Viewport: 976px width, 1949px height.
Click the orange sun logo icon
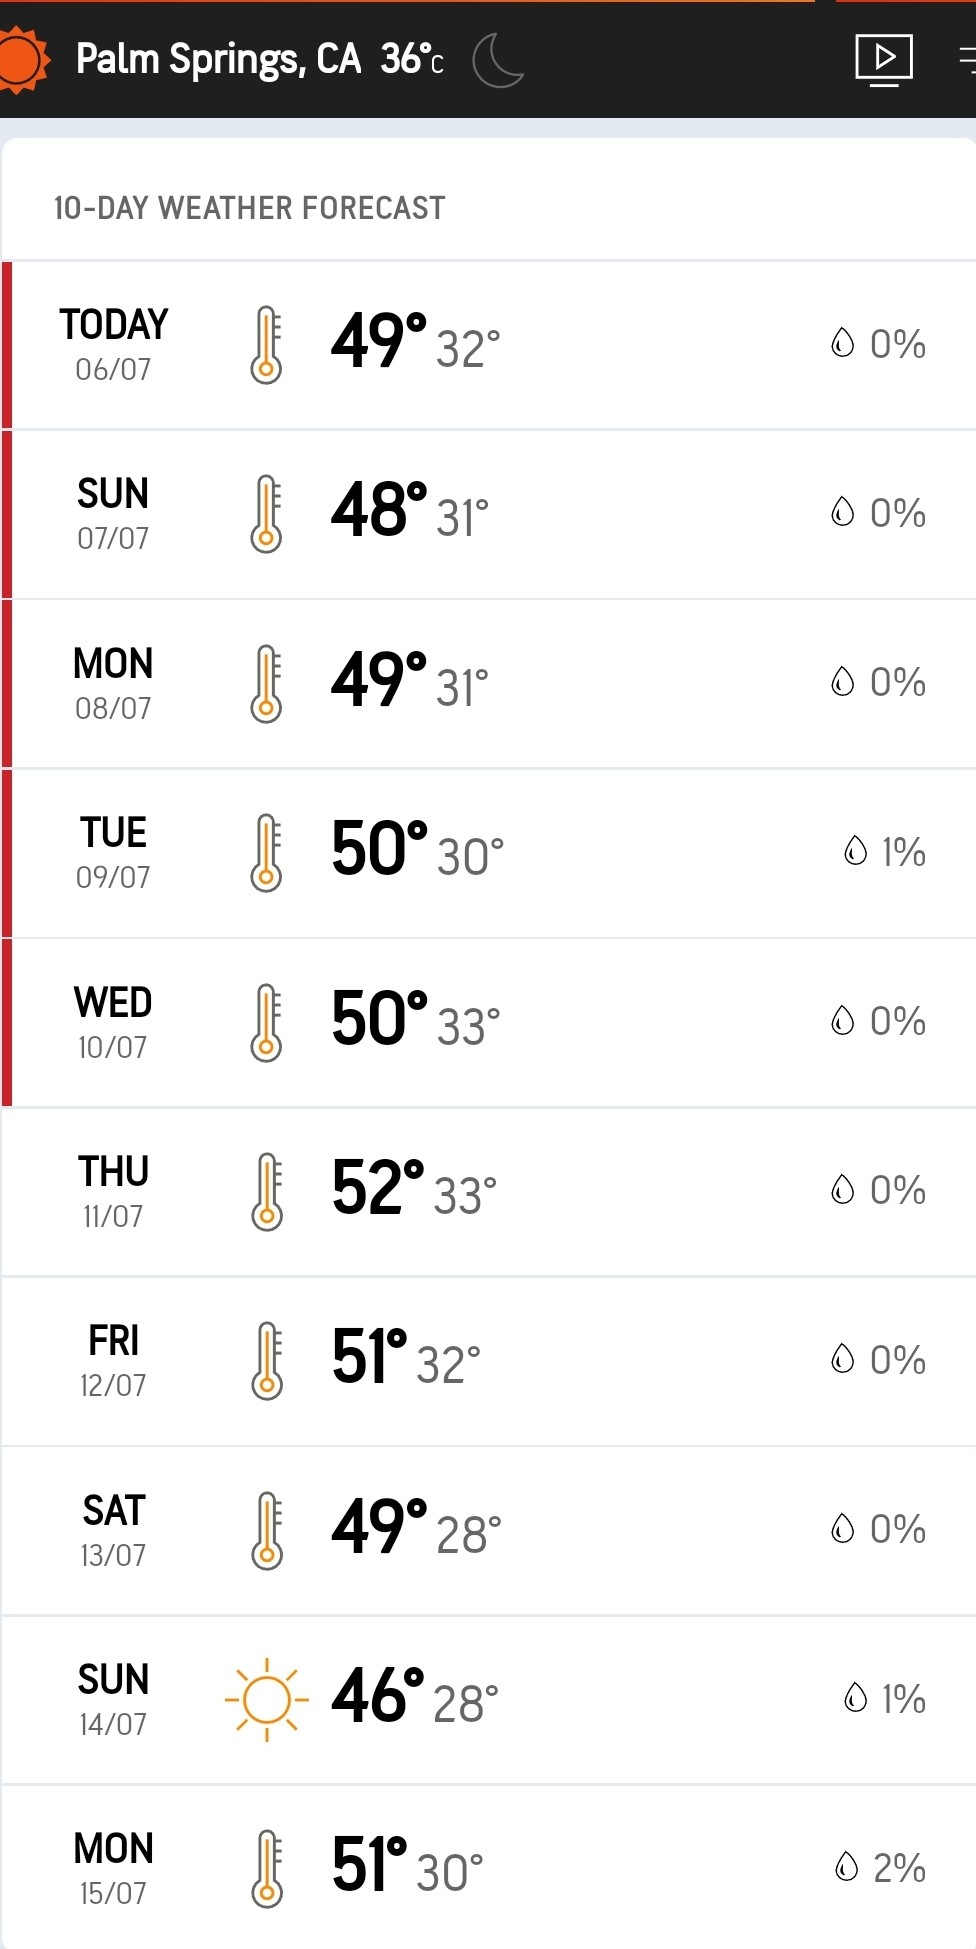tap(22, 60)
